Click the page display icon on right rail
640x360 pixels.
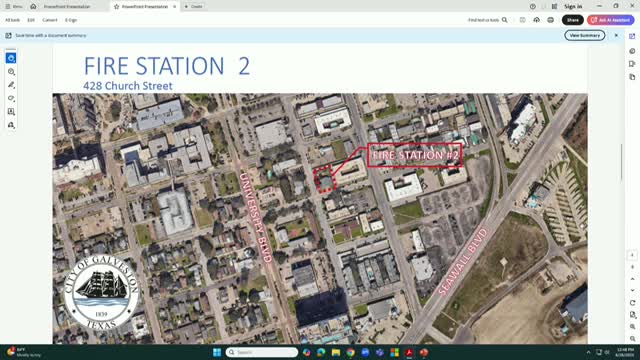pyautogui.click(x=632, y=315)
